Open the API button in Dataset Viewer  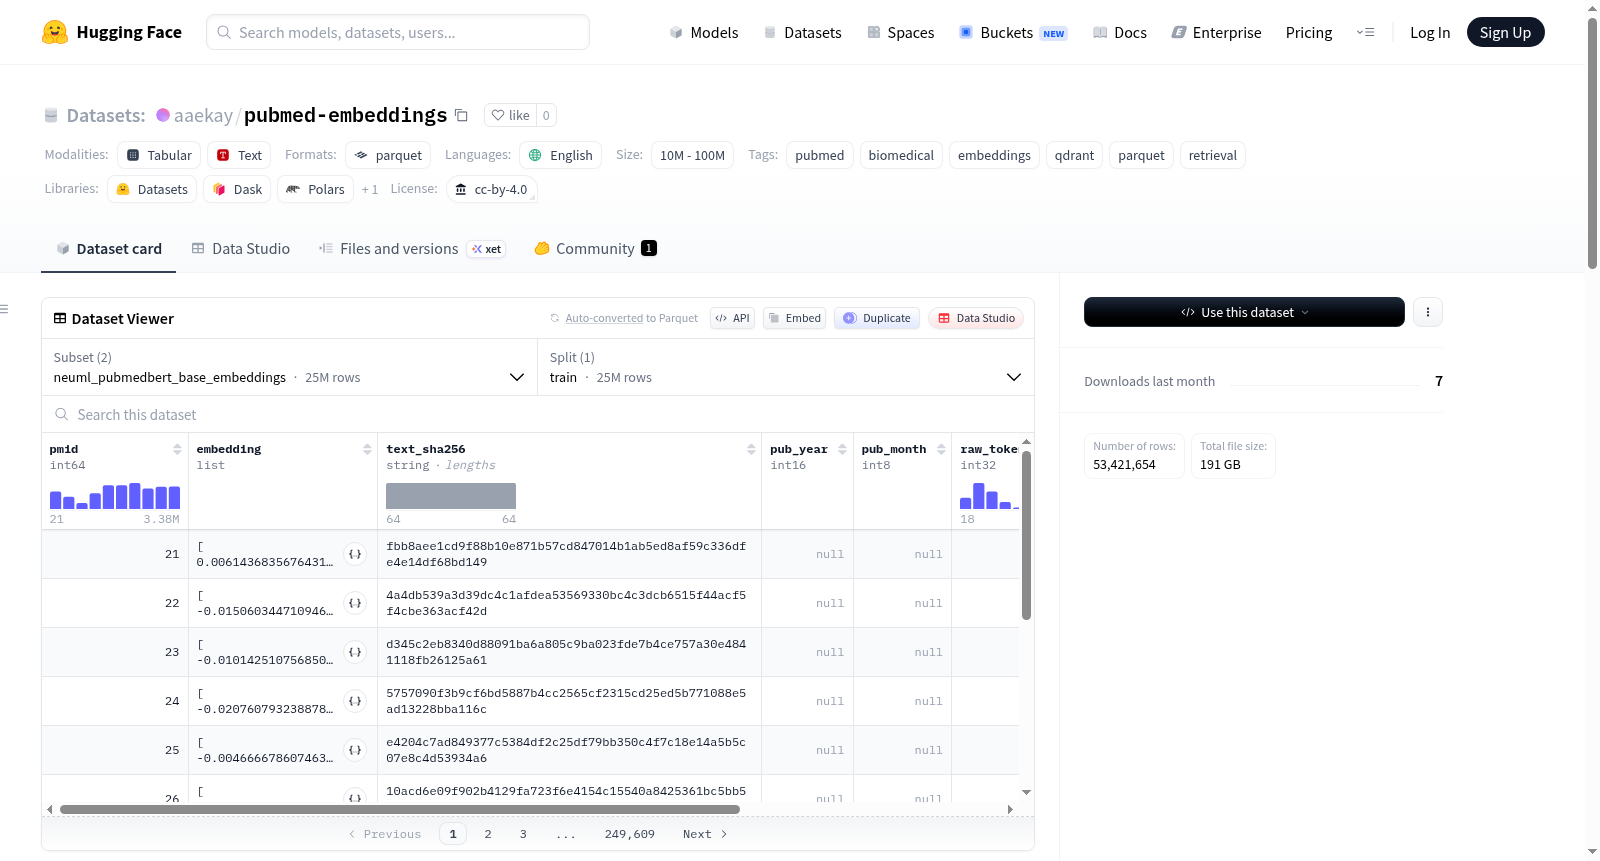click(x=732, y=318)
